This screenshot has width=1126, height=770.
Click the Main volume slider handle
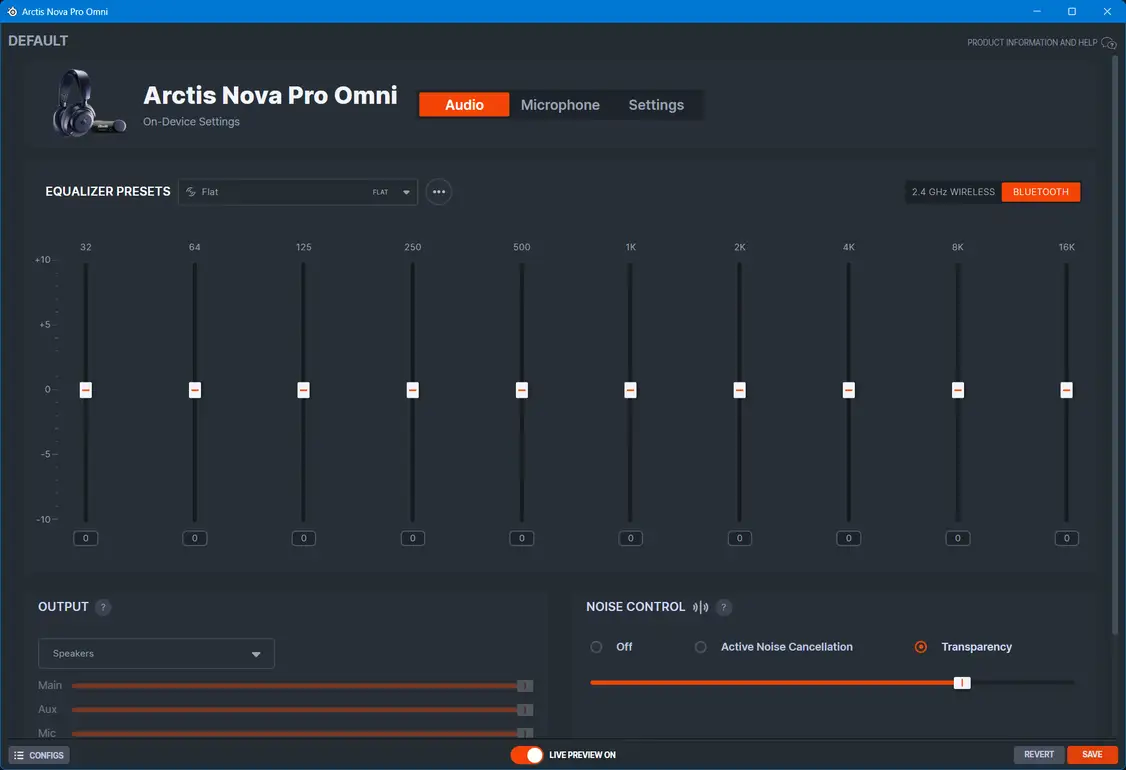tap(525, 686)
